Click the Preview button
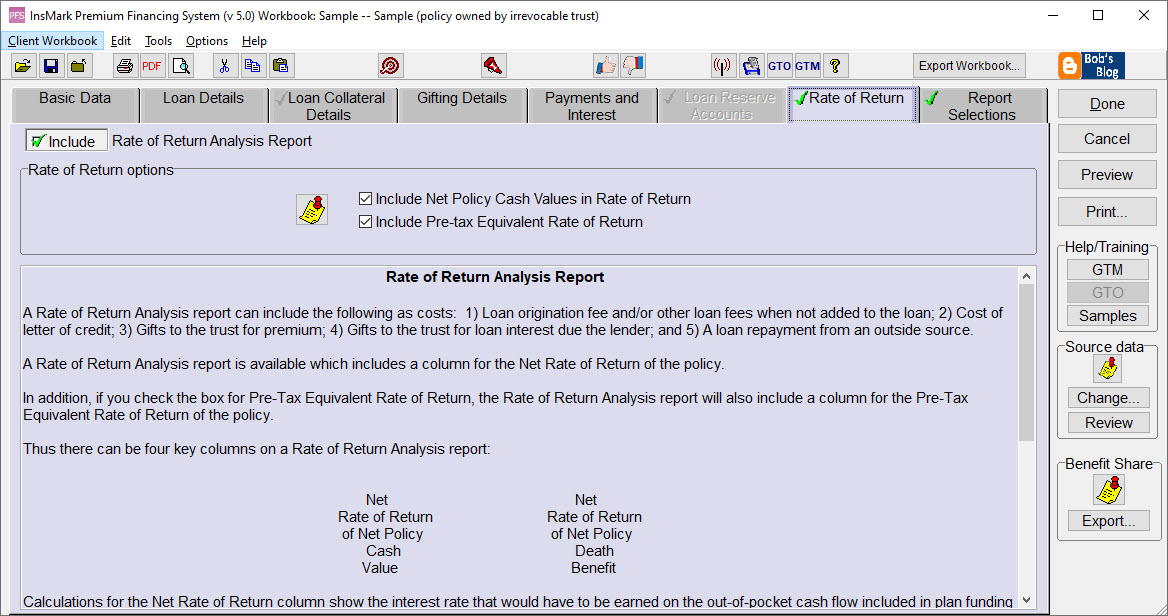Viewport: 1168px width, 616px height. pyautogui.click(x=1106, y=174)
